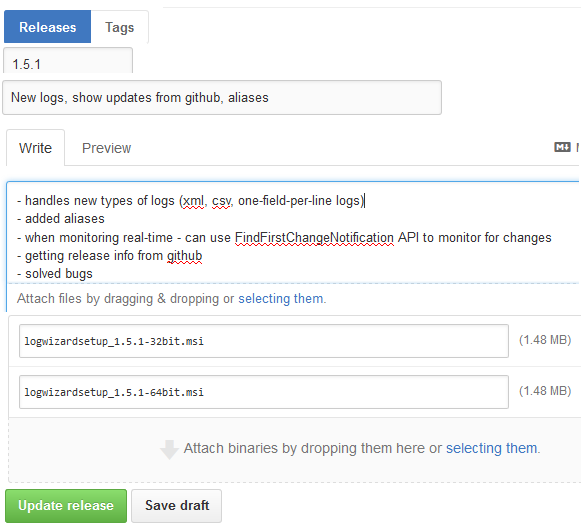Click the logwizardsetup 64bit.msi filename field
This screenshot has width=581, height=529.
coord(264,392)
